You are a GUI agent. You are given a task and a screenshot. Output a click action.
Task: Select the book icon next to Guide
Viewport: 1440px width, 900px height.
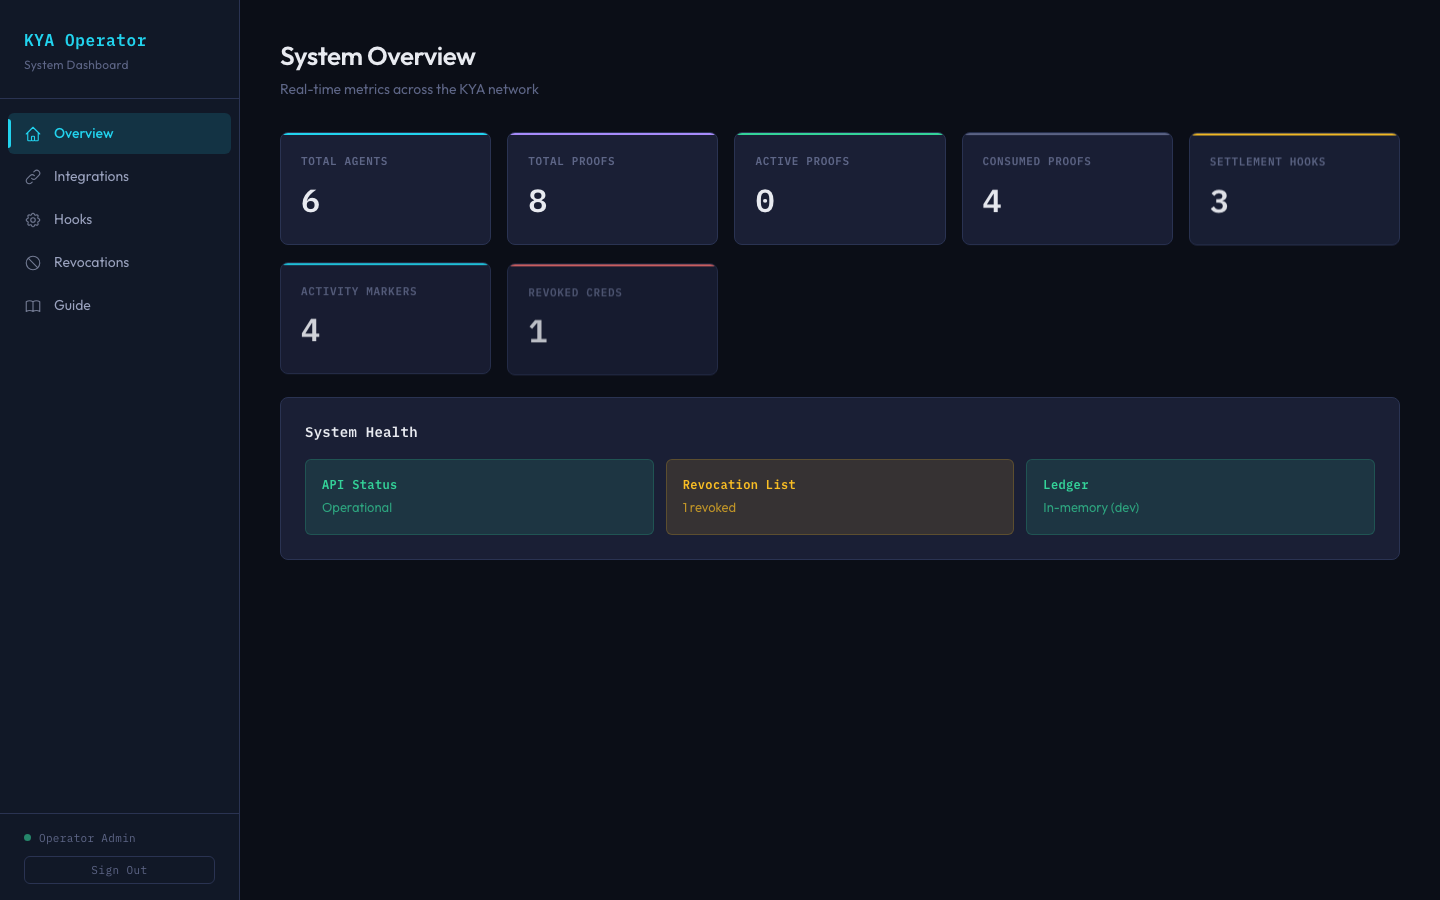(x=33, y=305)
